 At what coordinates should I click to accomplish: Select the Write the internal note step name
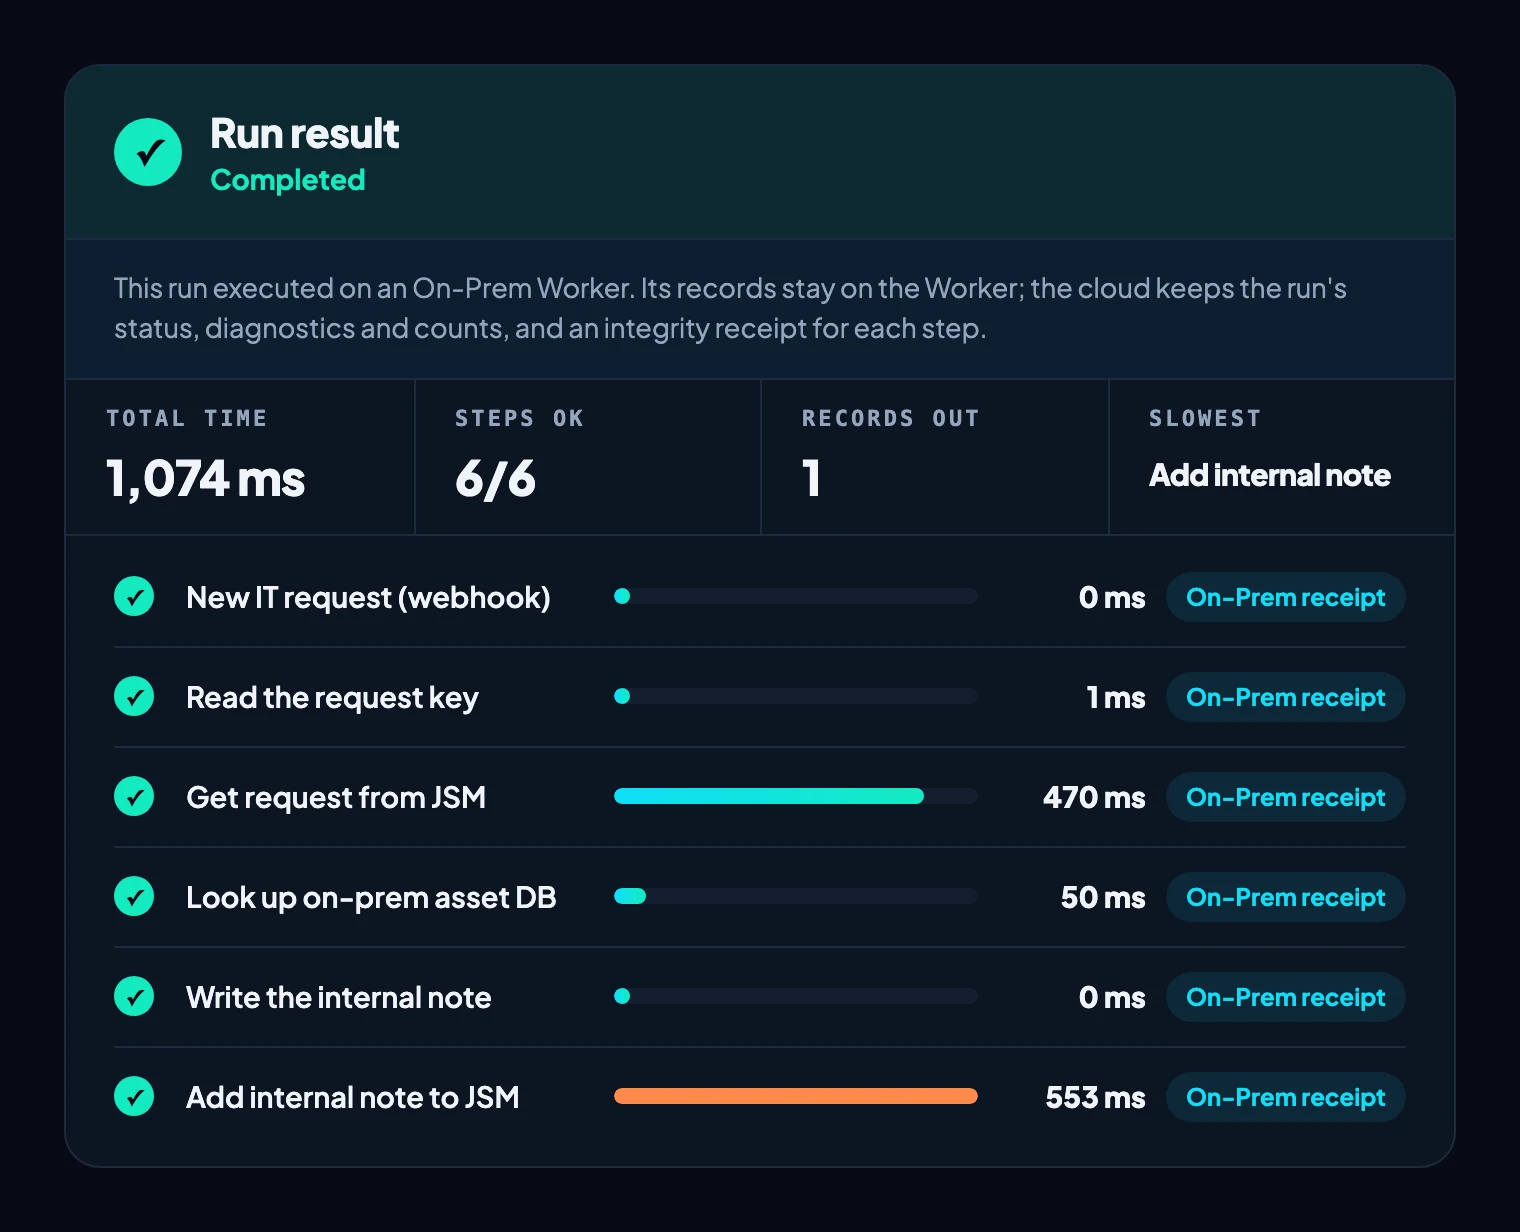point(338,998)
